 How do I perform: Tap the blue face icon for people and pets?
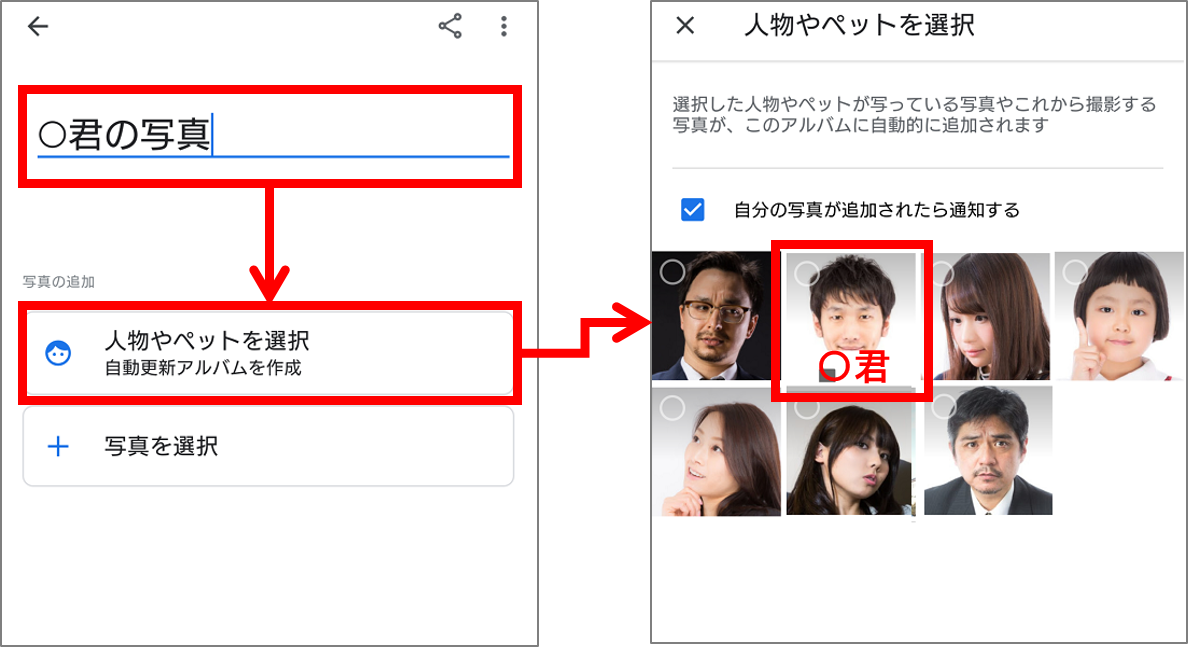[58, 353]
